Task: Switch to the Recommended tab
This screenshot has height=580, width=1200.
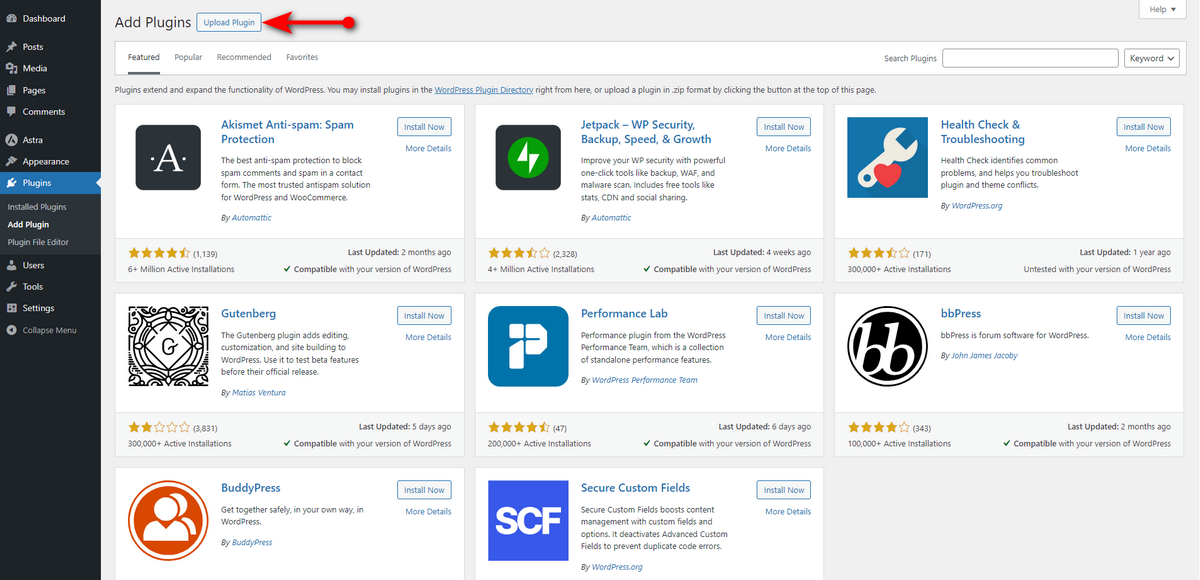Action: coord(244,57)
